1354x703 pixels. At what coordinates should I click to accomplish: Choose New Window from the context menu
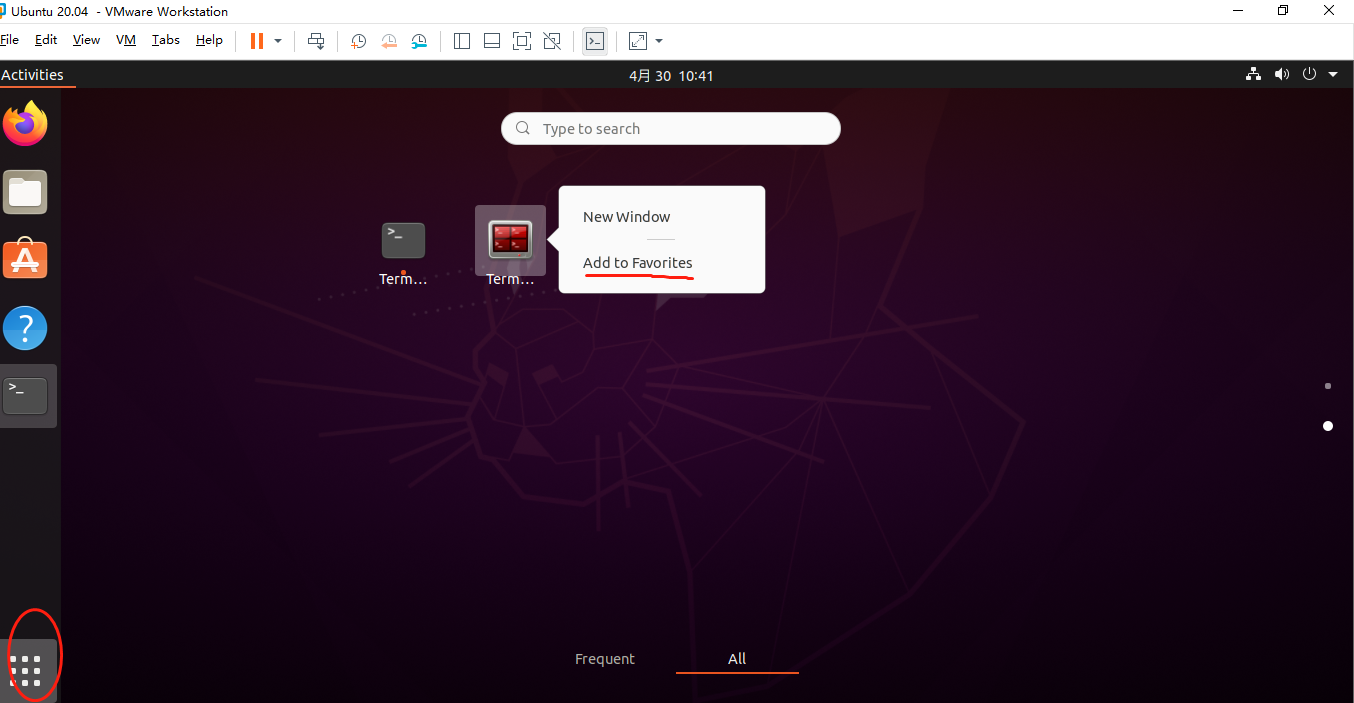click(x=627, y=217)
